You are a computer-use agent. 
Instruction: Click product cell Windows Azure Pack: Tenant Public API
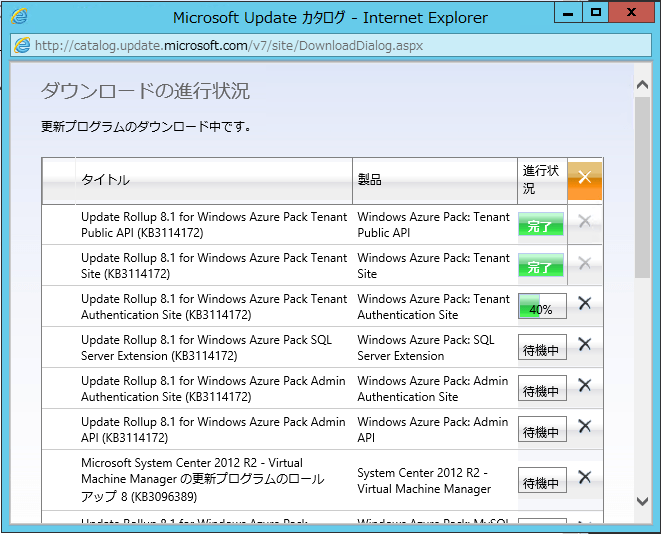[x=434, y=225]
